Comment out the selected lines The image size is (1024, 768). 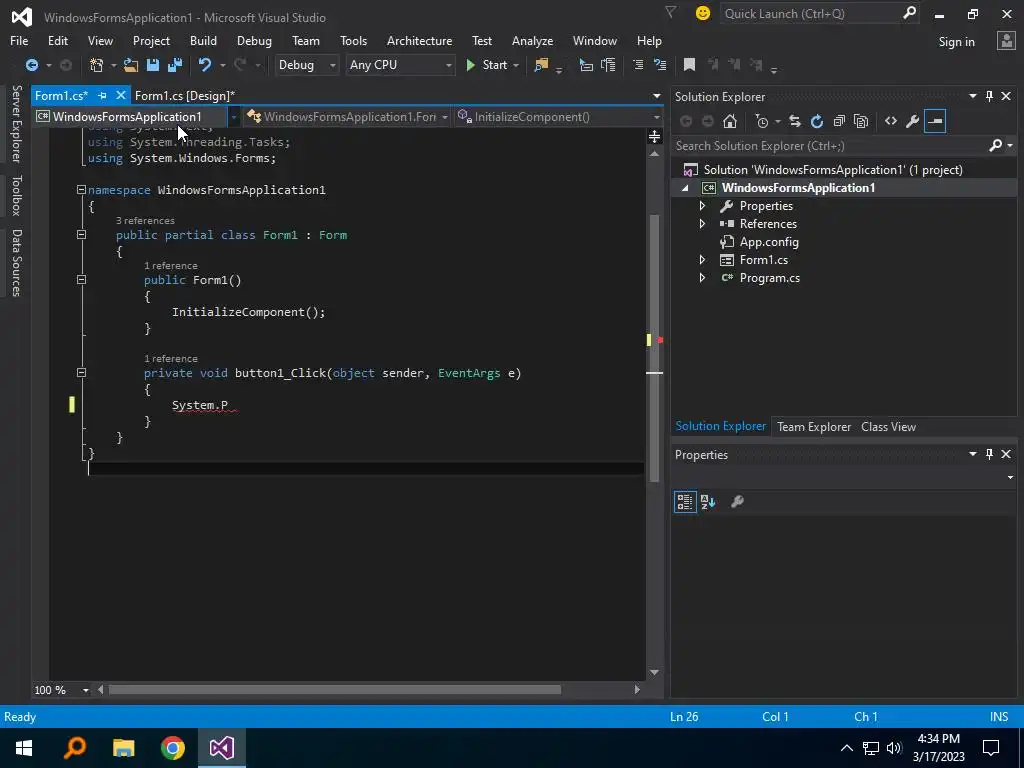point(638,65)
